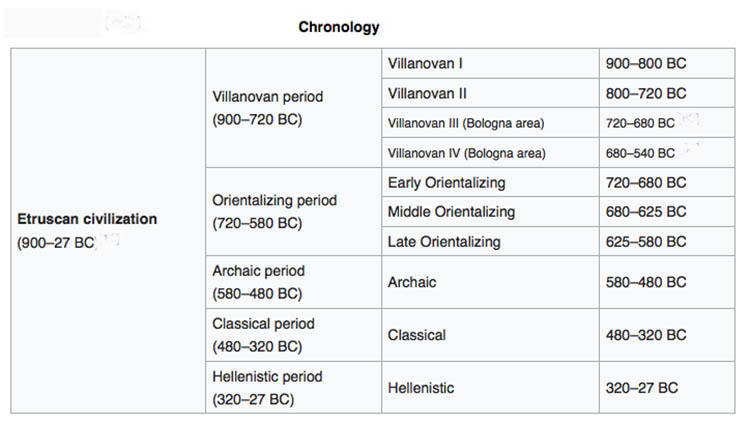The width and height of the screenshot is (750, 421).
Task: Select the bold Etruscan civilization text
Action: [x=87, y=218]
